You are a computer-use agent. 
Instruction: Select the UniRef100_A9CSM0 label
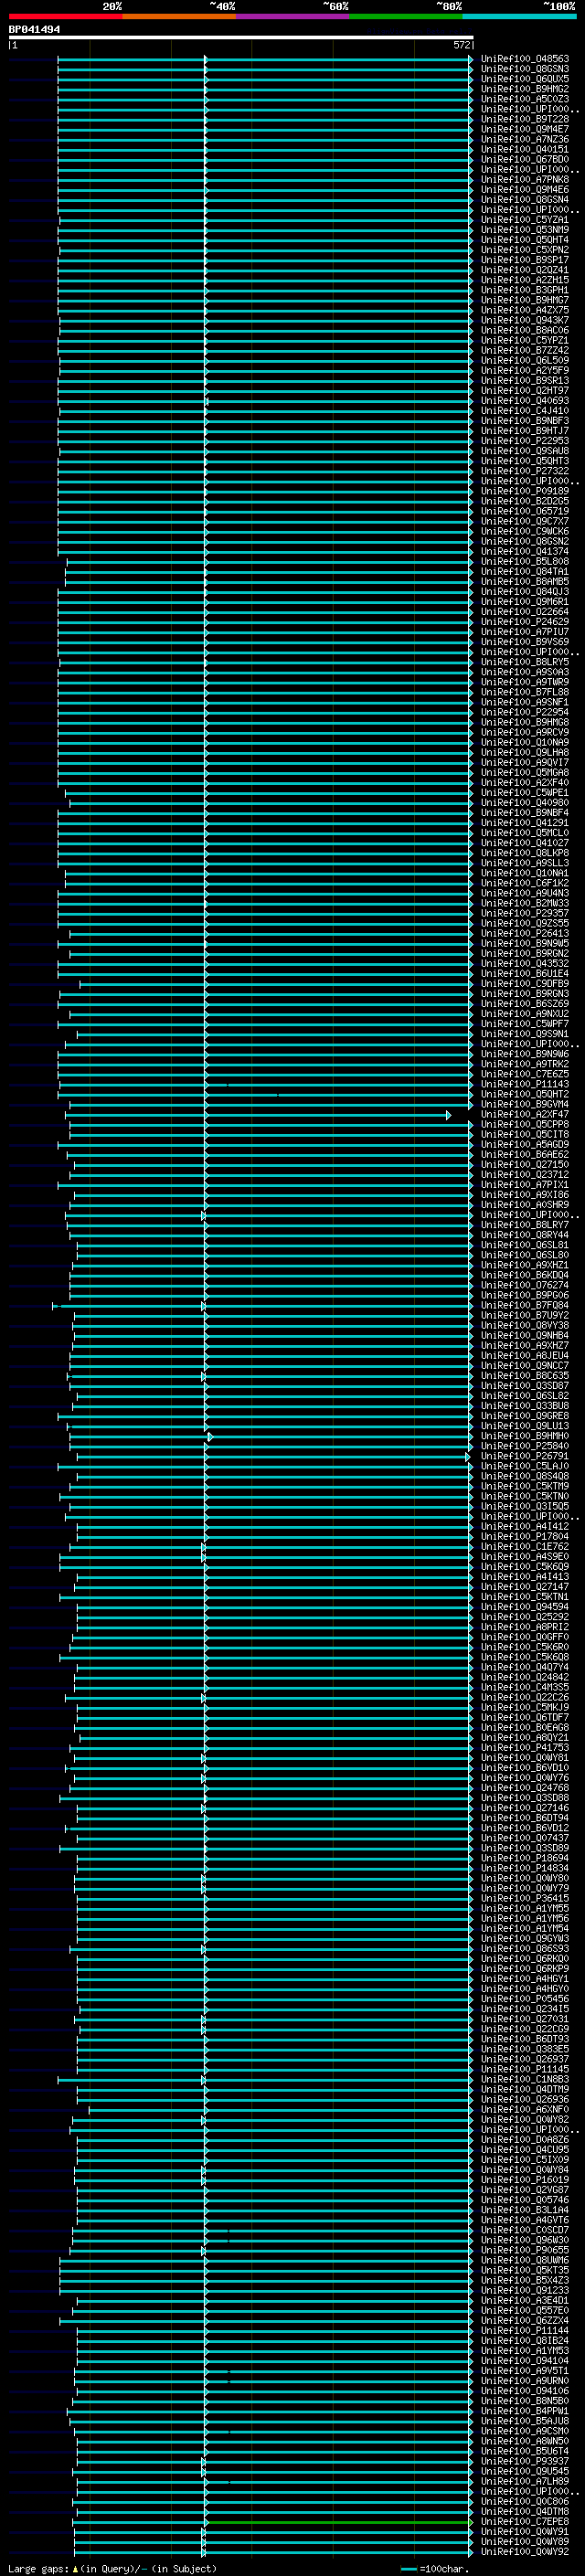coord(525,2431)
